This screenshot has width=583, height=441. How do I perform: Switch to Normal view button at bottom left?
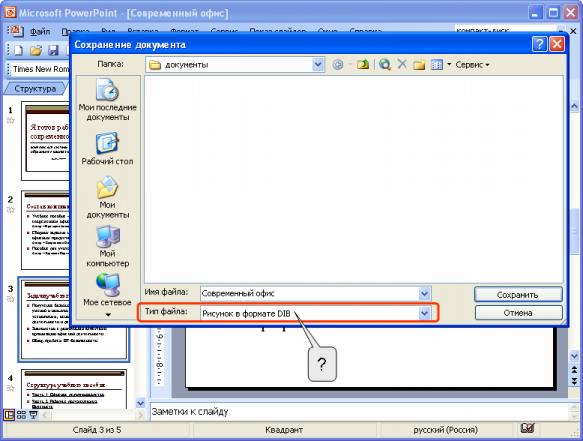coord(9,415)
